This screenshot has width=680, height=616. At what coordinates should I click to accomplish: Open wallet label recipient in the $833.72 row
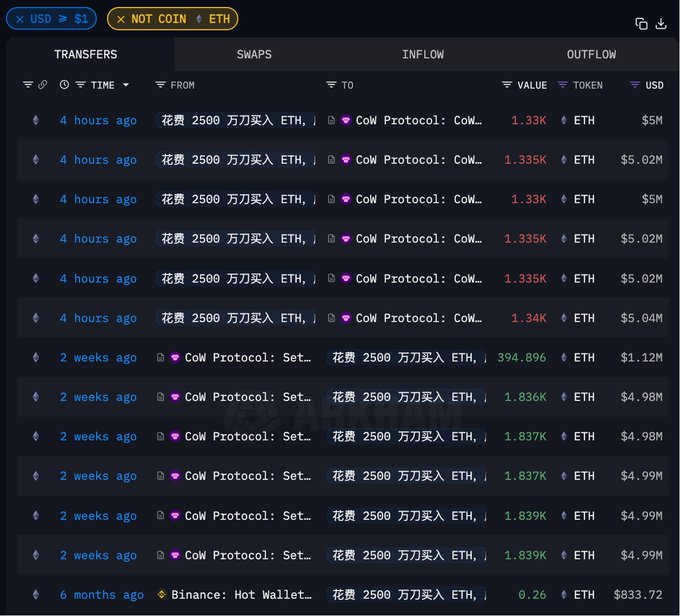coord(408,595)
